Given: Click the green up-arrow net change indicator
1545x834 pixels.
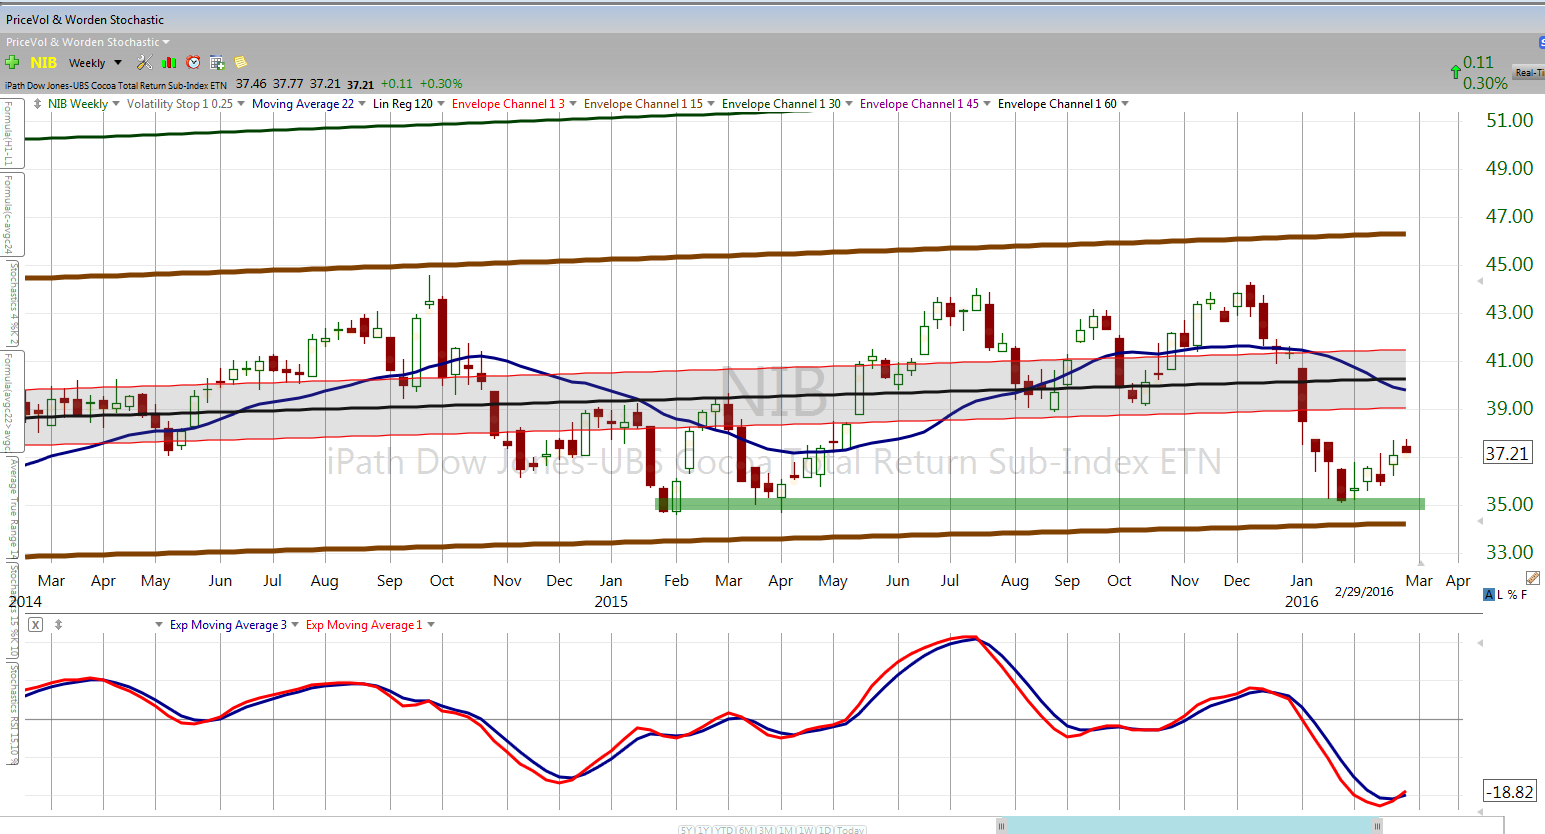Looking at the screenshot, I should (x=1455, y=72).
